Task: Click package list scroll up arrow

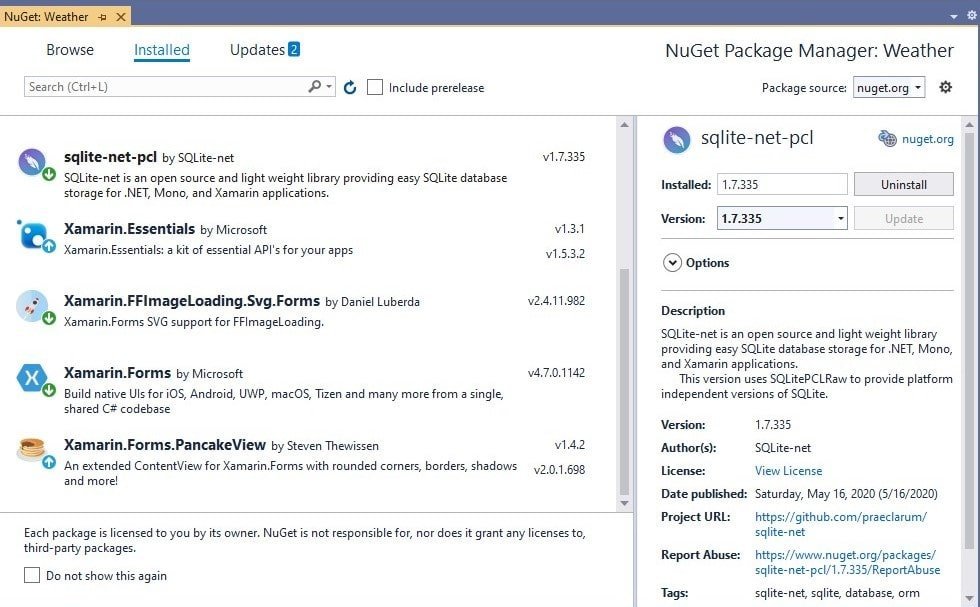Action: (624, 125)
